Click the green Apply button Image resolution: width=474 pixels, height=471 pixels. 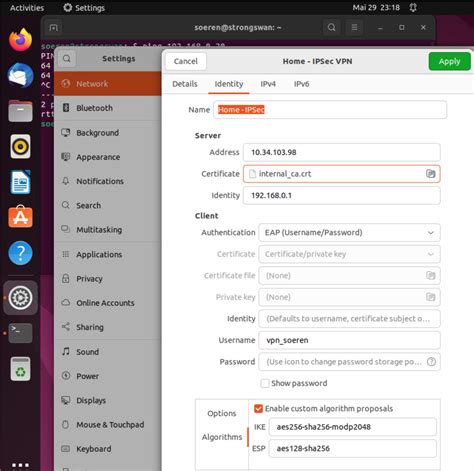pyautogui.click(x=449, y=61)
